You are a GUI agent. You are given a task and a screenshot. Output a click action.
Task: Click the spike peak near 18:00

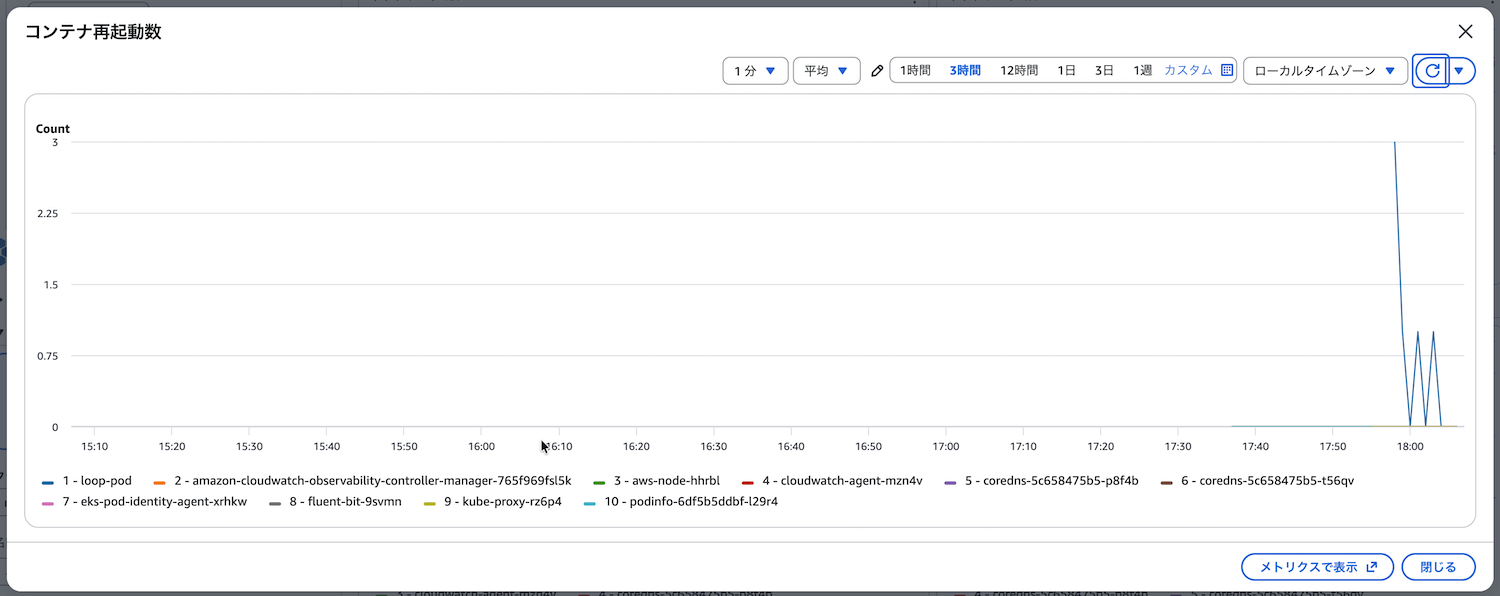[1395, 144]
